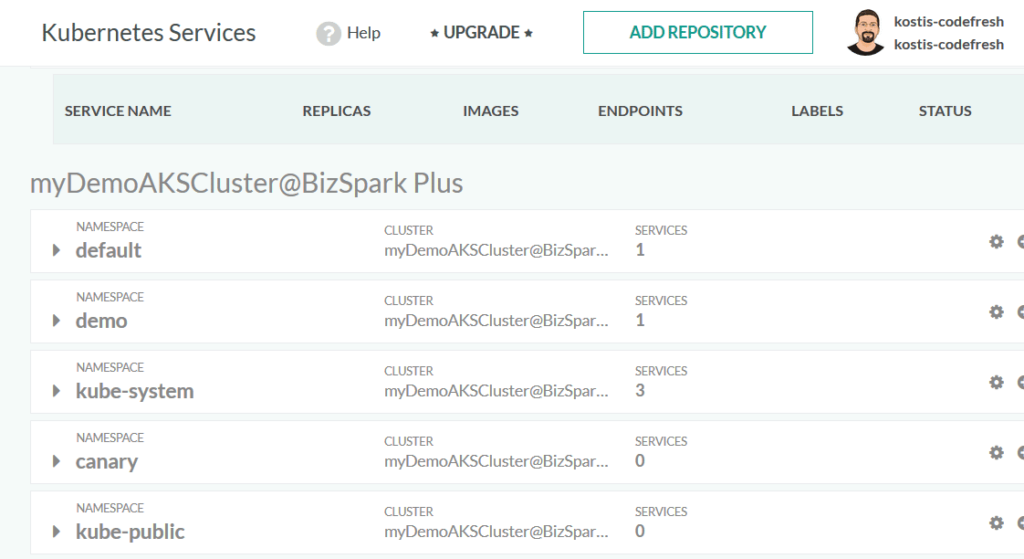Image resolution: width=1024 pixels, height=559 pixels.
Task: Click the kostis-codefresh account name
Action: point(948,22)
